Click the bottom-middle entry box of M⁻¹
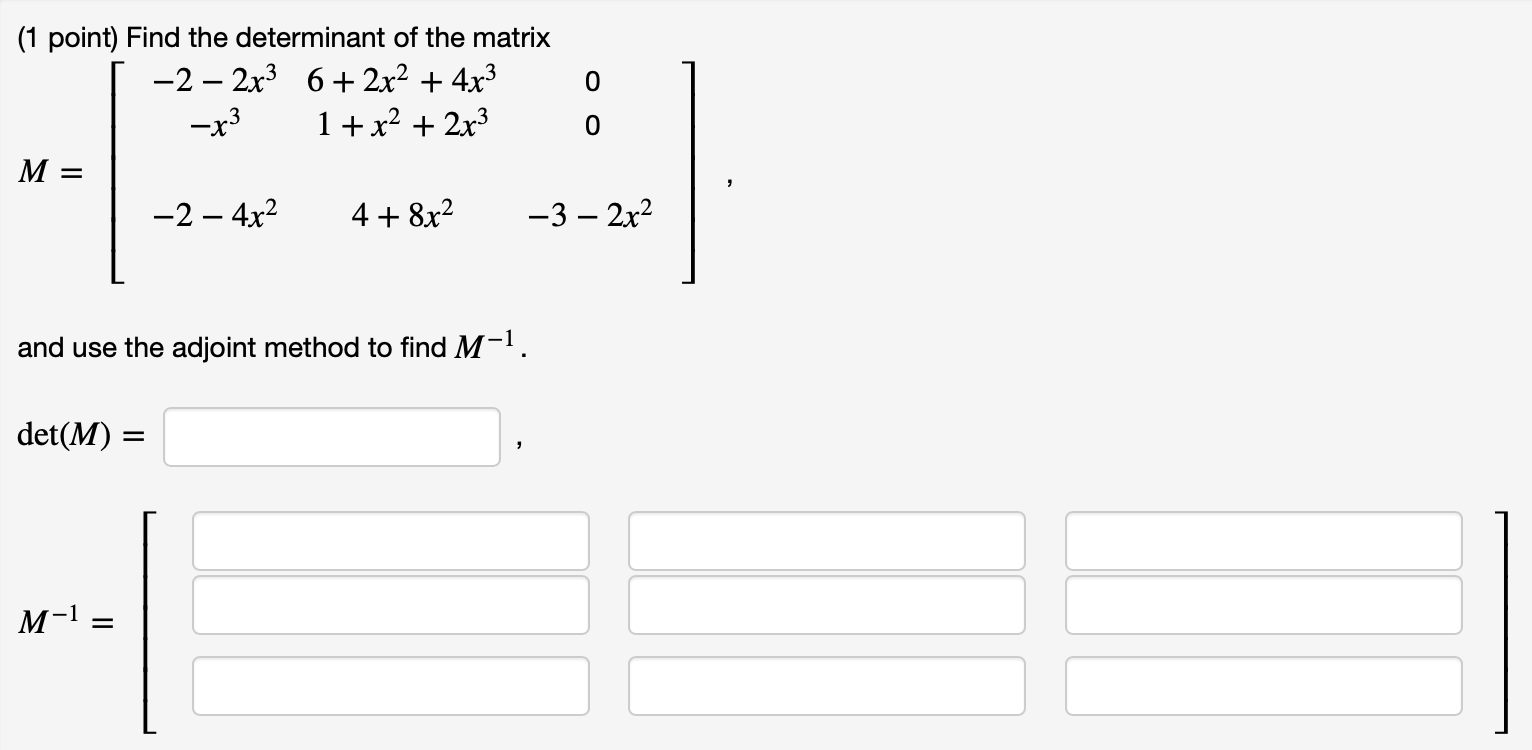The height and width of the screenshot is (750, 1532). pos(827,685)
